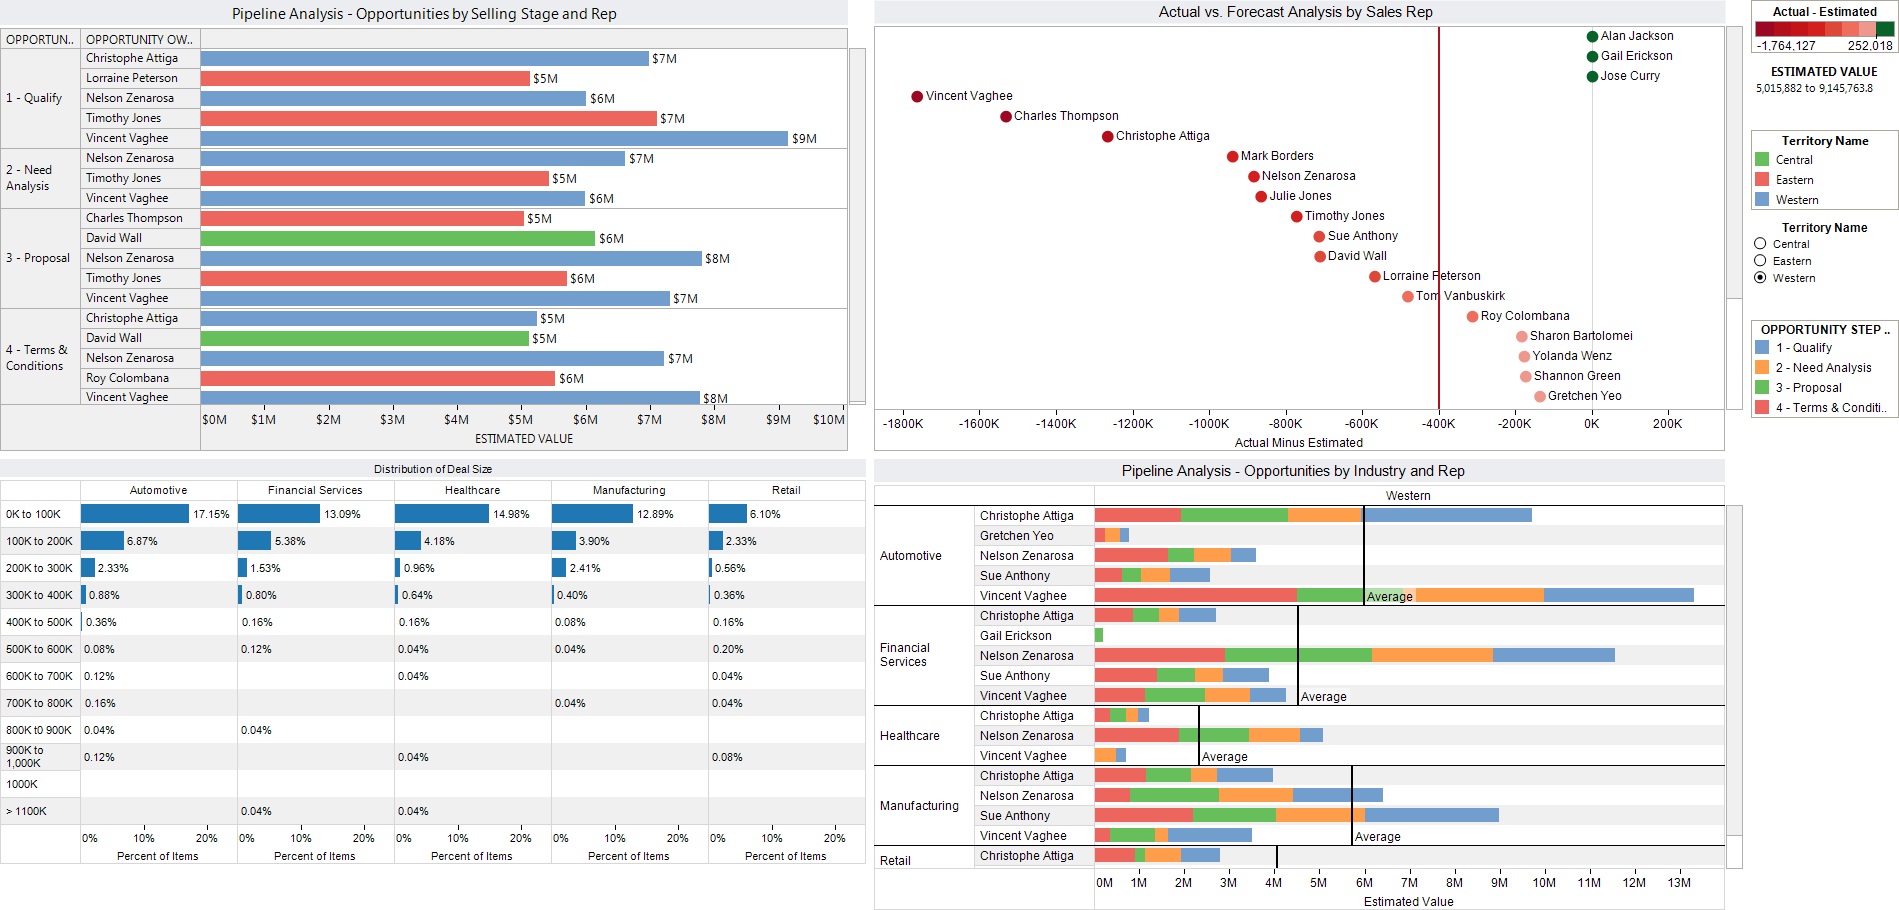Click the OPPORTUNITY STEP legend title
The width and height of the screenshot is (1899, 910).
click(x=1825, y=329)
